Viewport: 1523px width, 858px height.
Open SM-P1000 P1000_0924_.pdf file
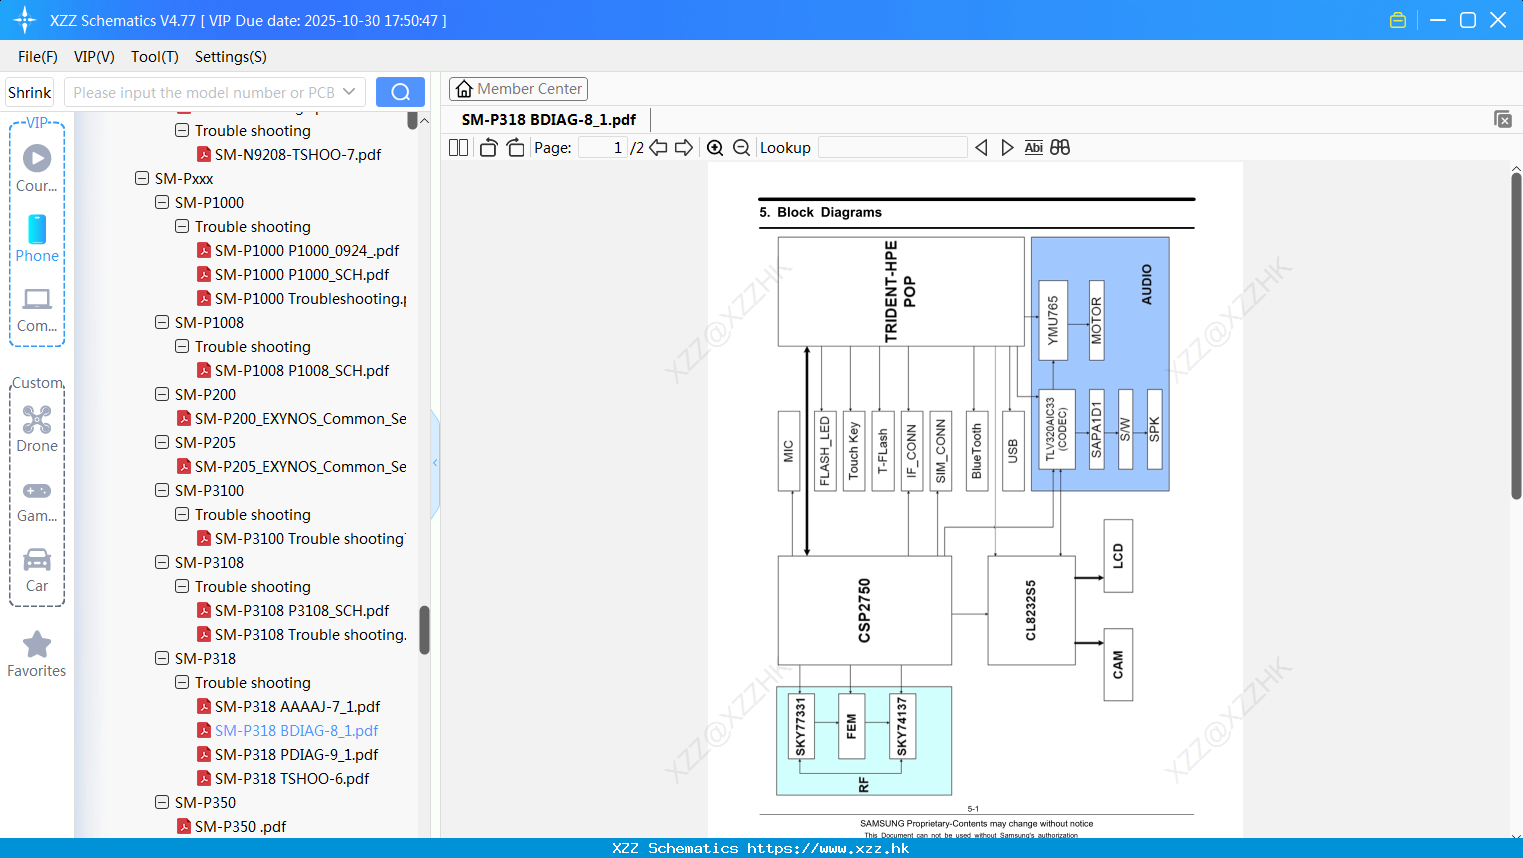307,251
